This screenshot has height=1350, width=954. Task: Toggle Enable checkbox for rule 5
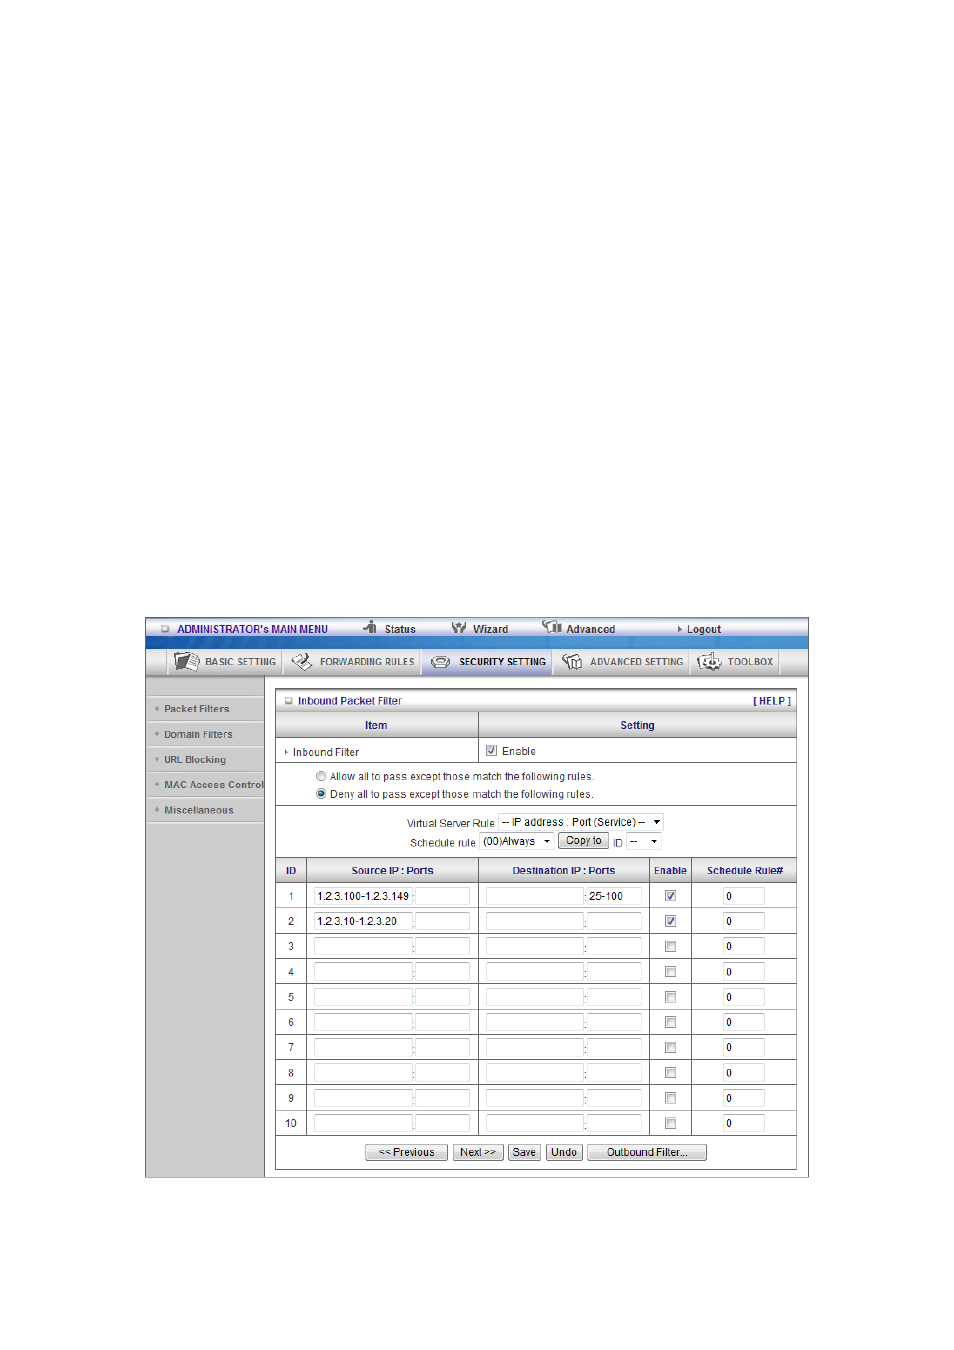[x=670, y=997]
